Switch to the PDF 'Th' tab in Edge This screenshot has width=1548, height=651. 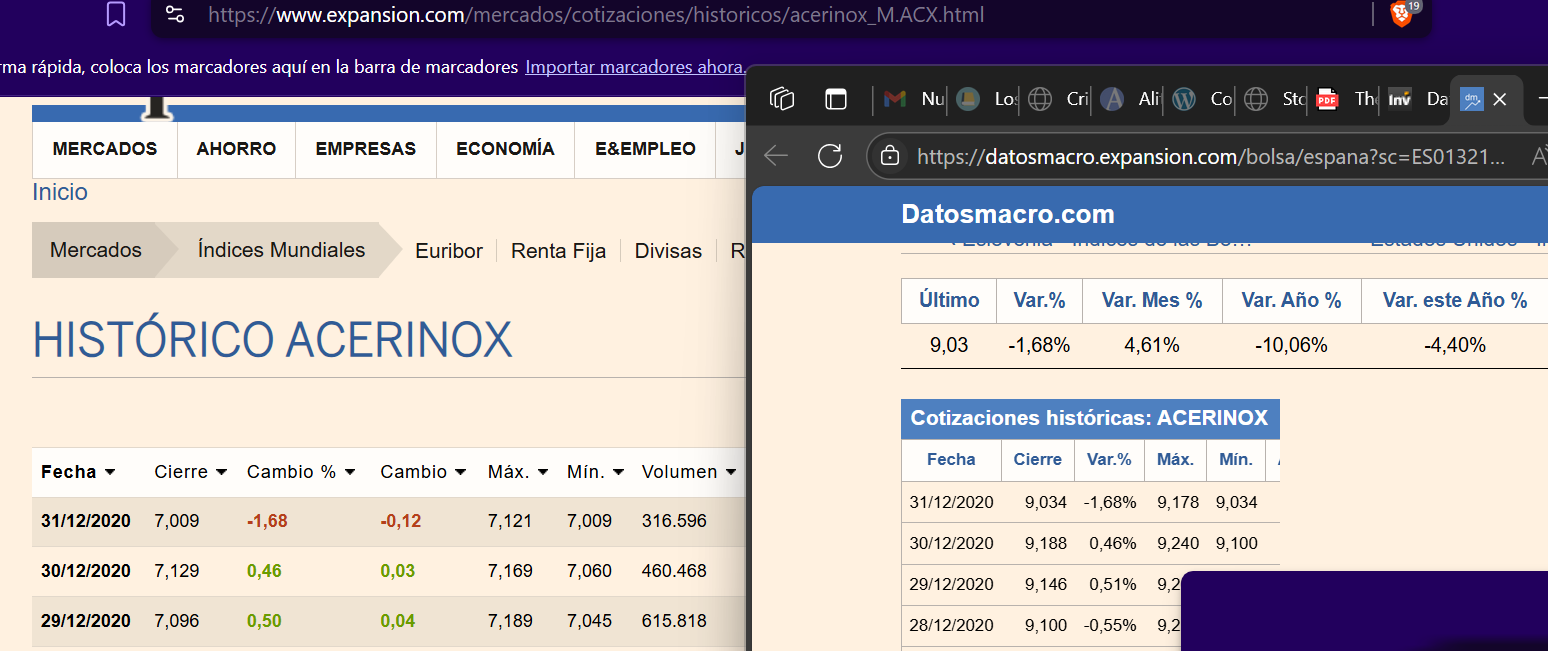click(x=1346, y=99)
